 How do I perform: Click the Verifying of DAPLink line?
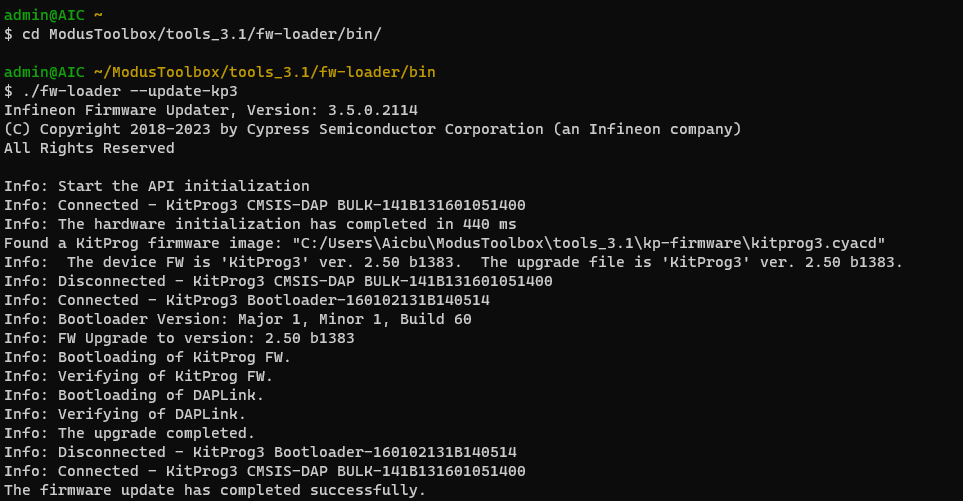(125, 414)
